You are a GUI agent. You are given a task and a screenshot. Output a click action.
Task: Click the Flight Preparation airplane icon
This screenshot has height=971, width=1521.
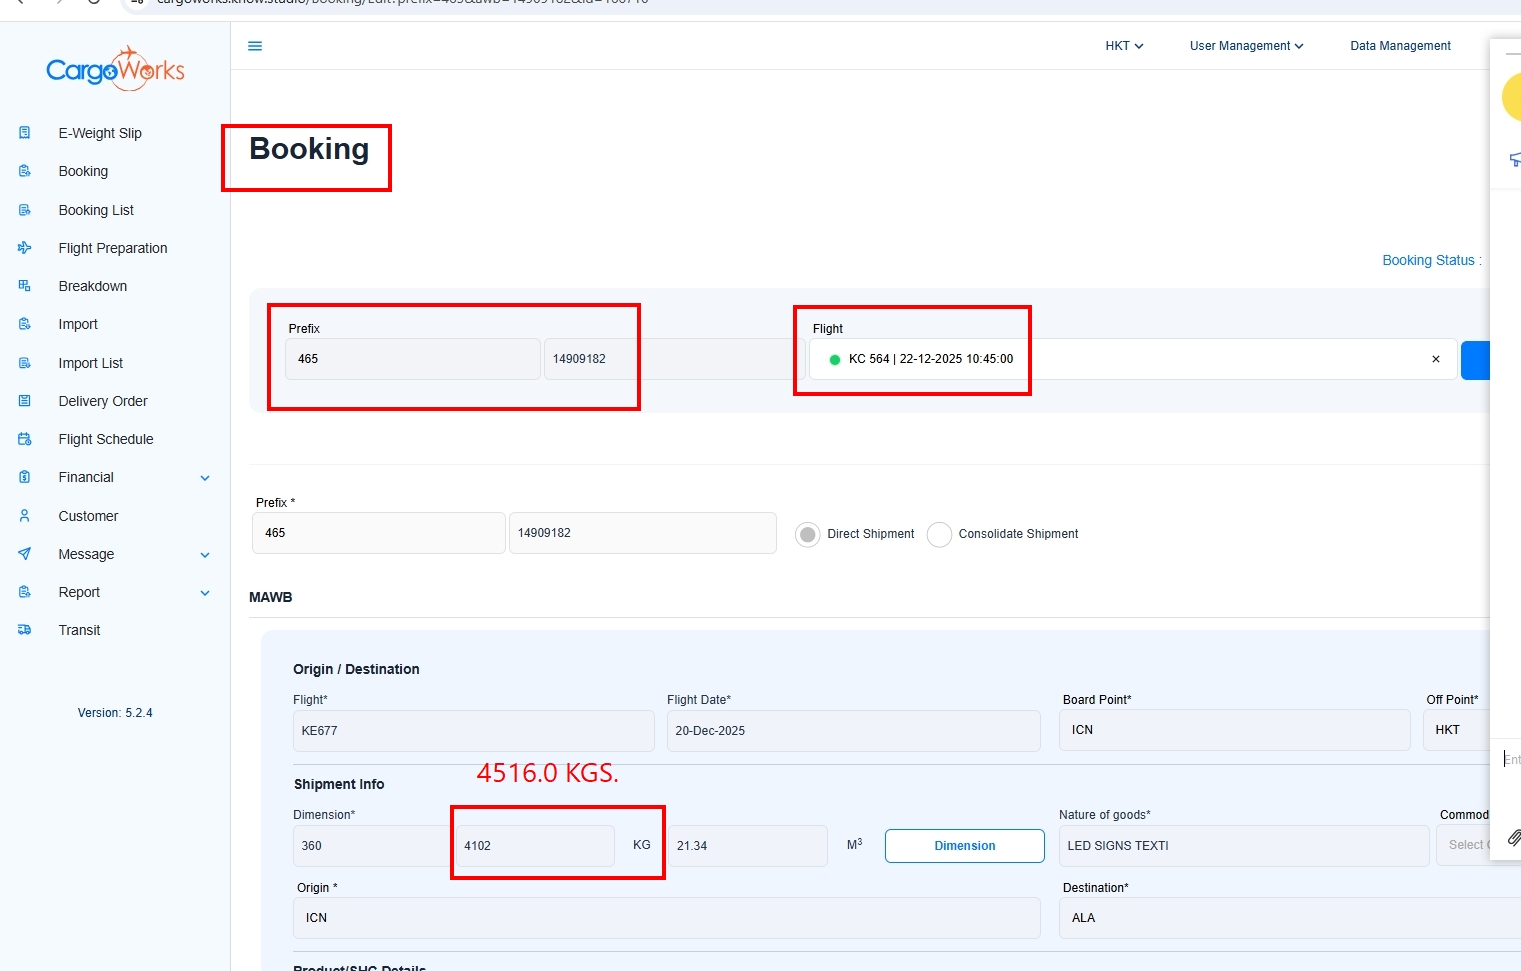tap(25, 248)
